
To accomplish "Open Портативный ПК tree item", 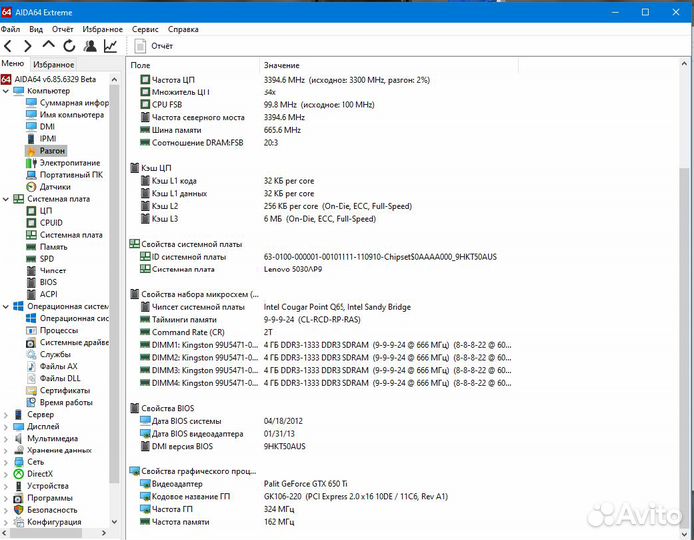I will [x=64, y=175].
